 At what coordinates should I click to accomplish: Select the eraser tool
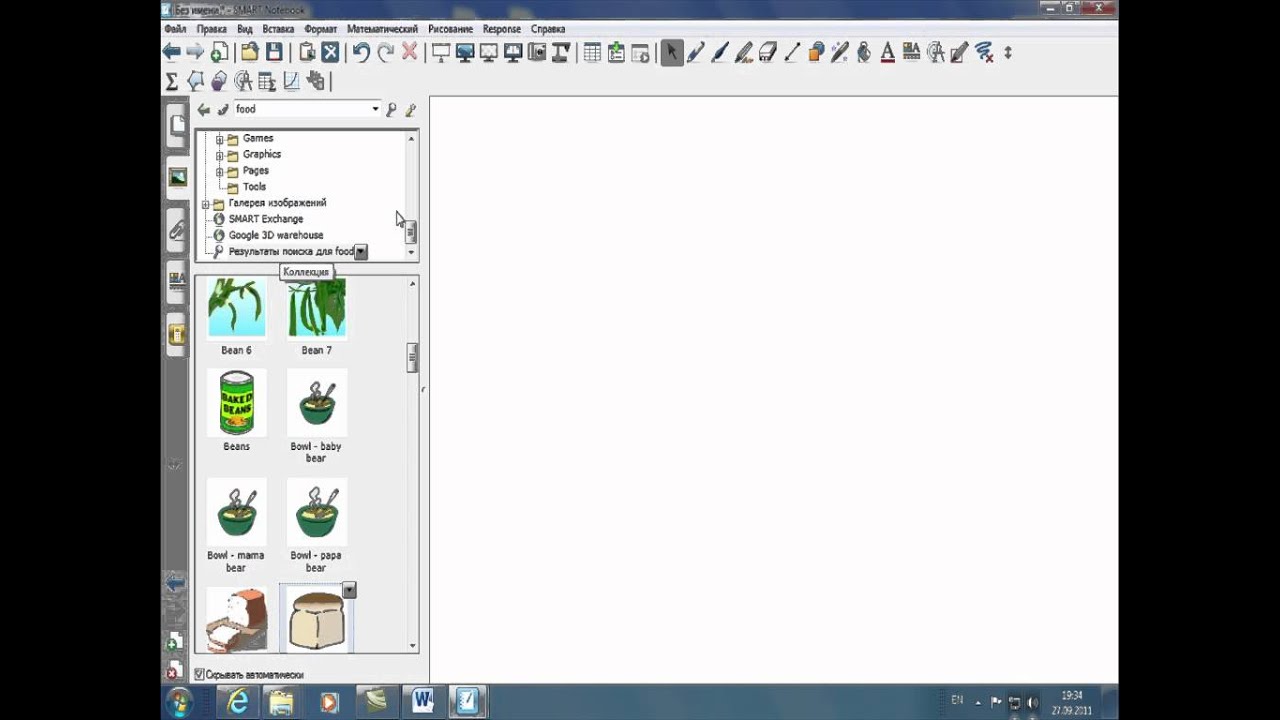[768, 53]
